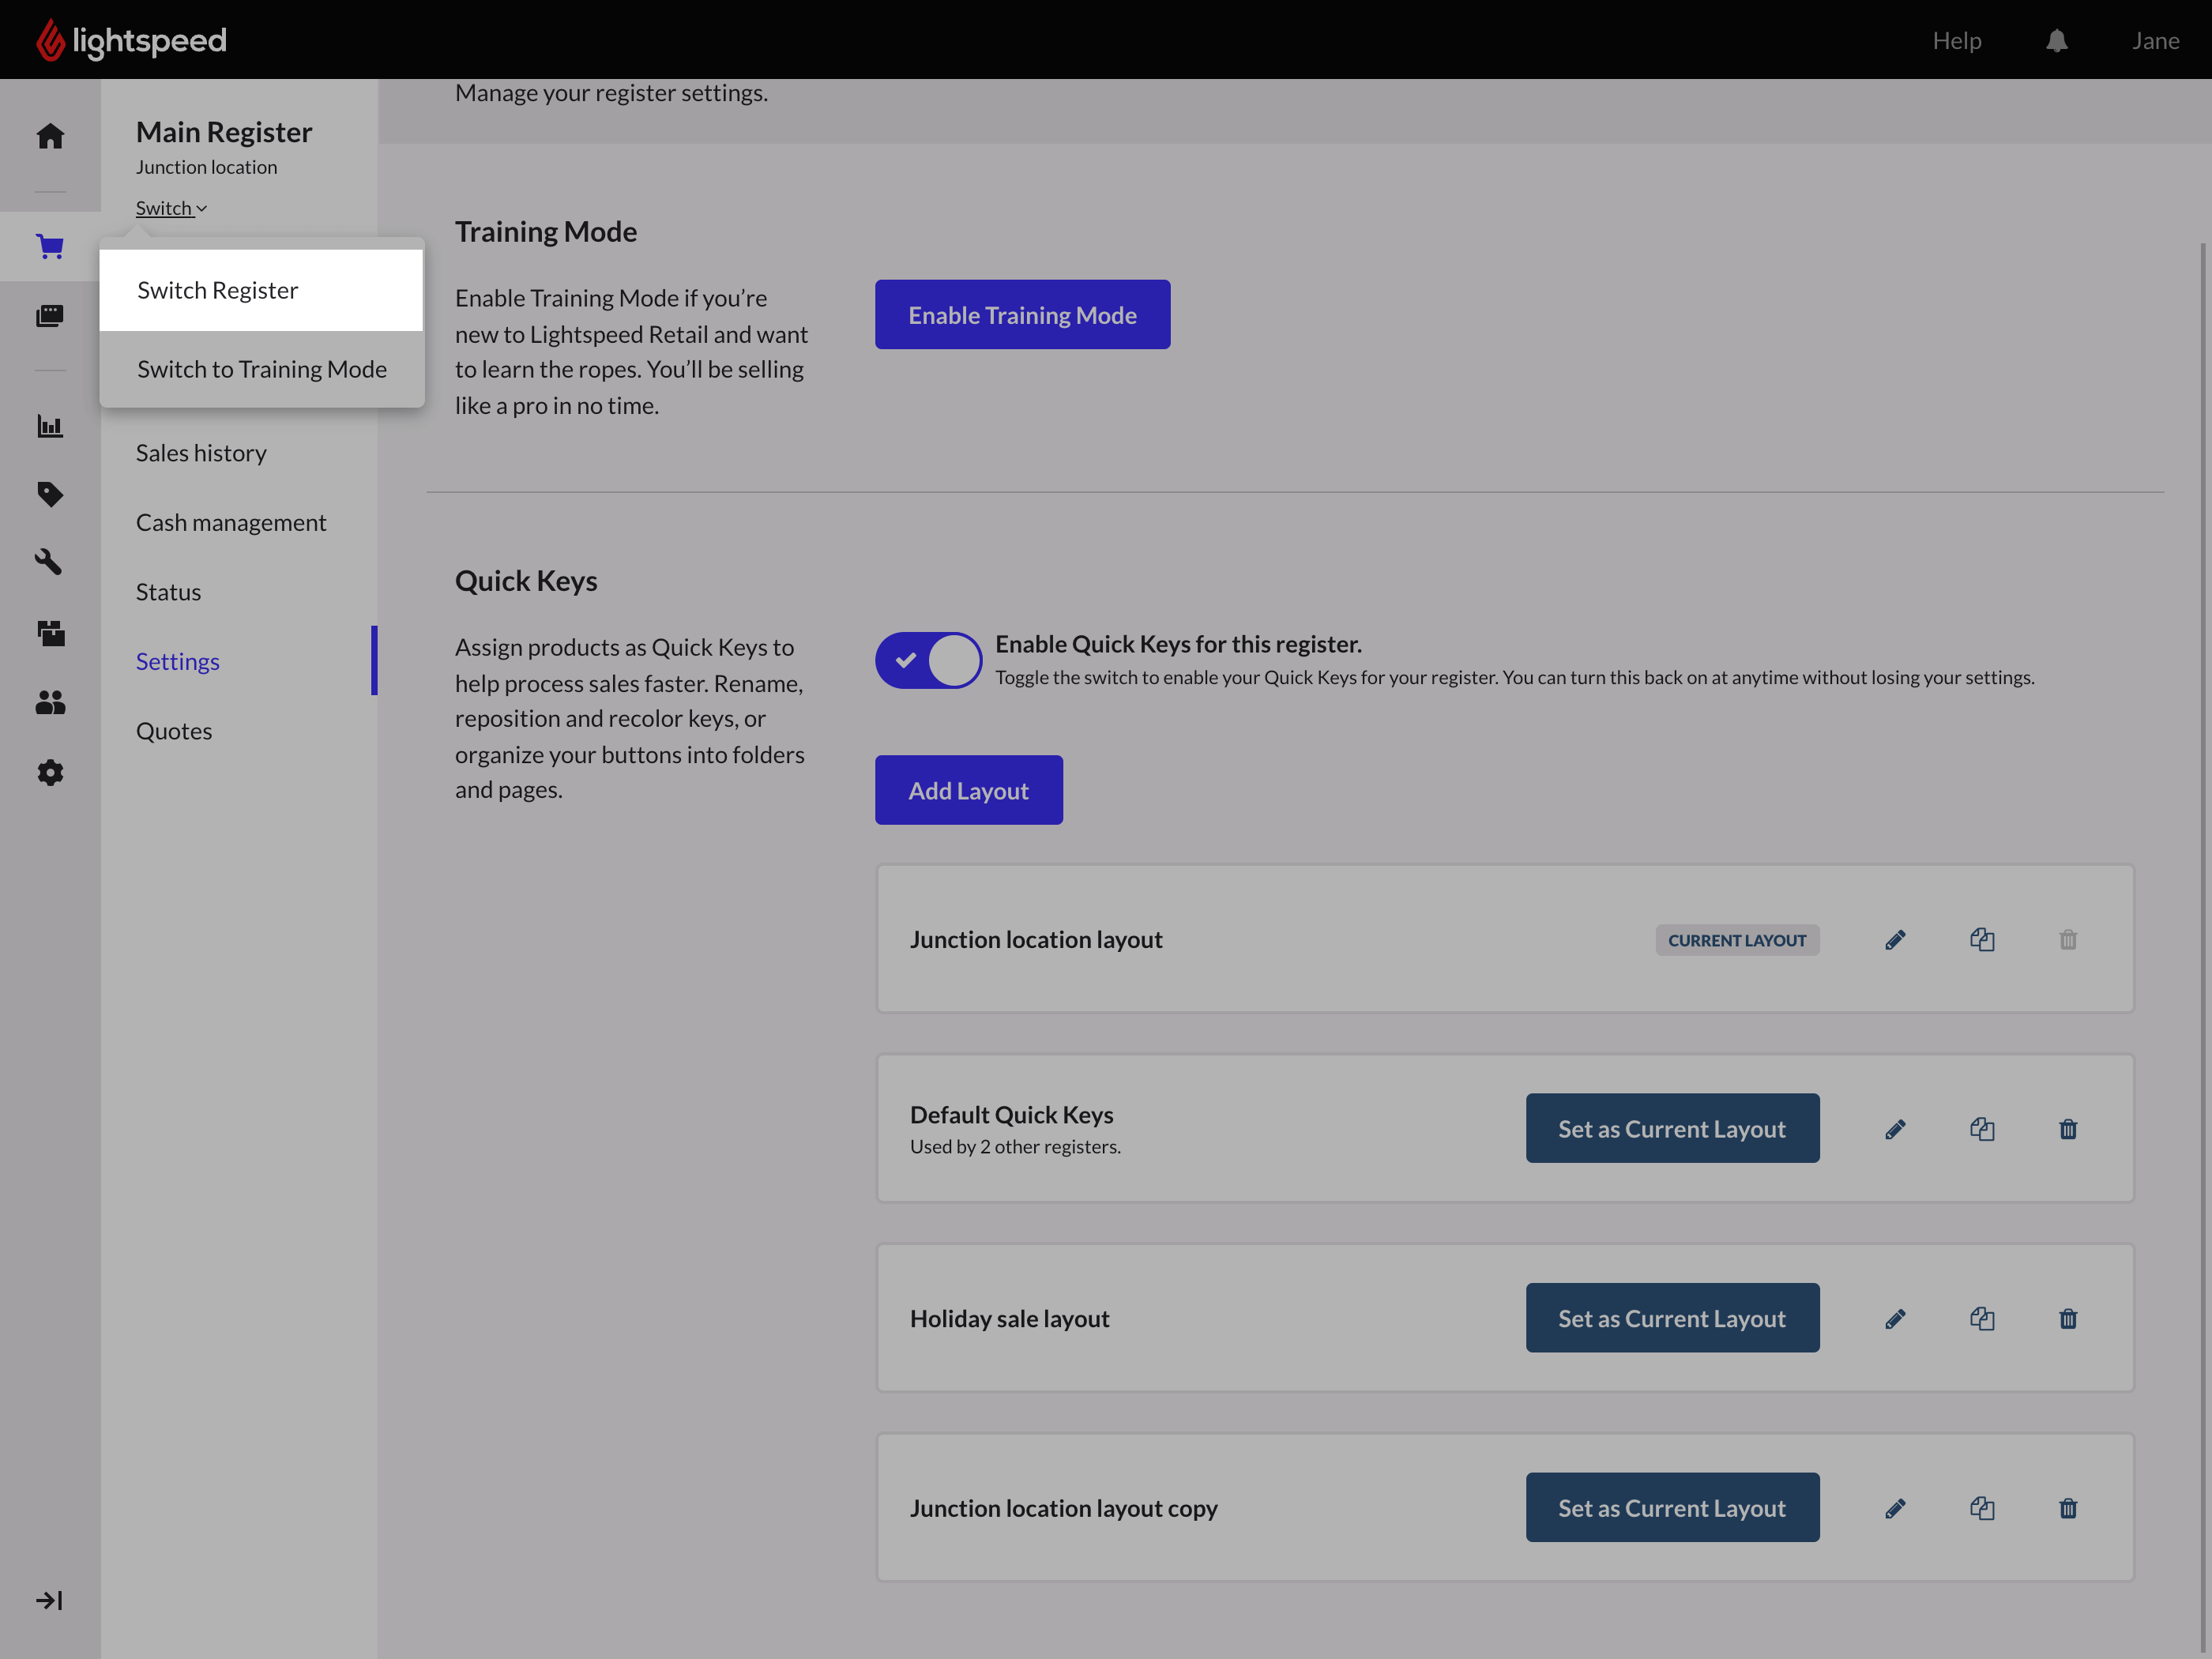The height and width of the screenshot is (1659, 2212).
Task: Toggle Enable Quick Keys switch off
Action: (x=928, y=660)
